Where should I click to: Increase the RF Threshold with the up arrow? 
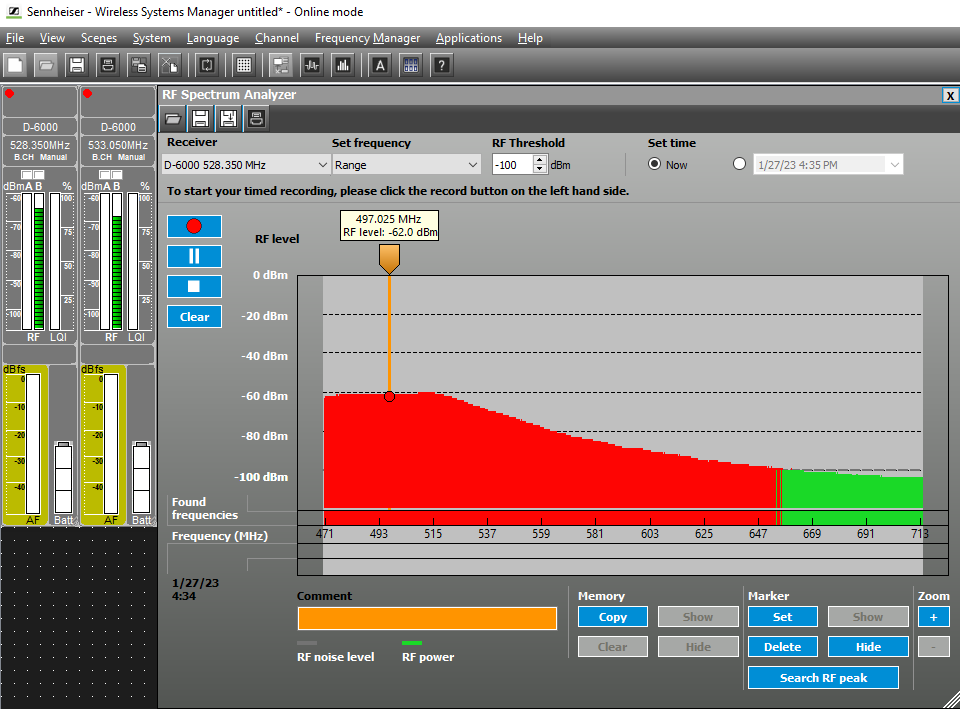[539, 160]
